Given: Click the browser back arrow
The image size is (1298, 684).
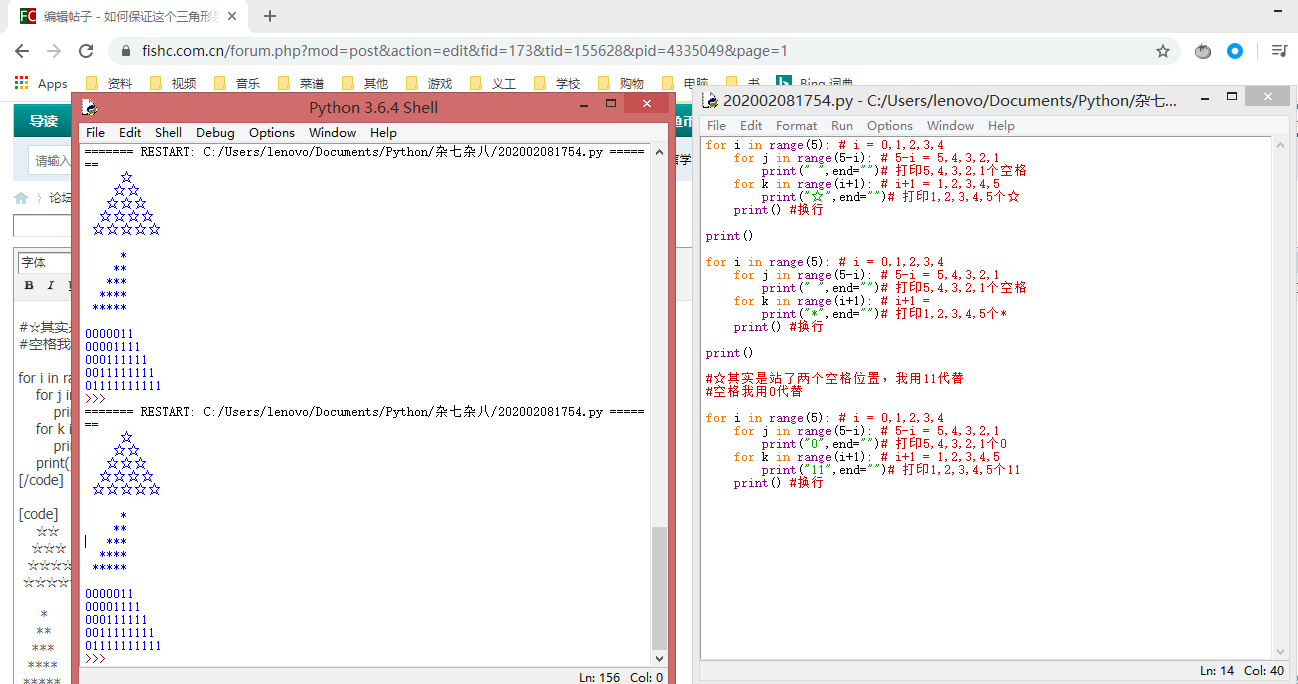Looking at the screenshot, I should coord(22,51).
